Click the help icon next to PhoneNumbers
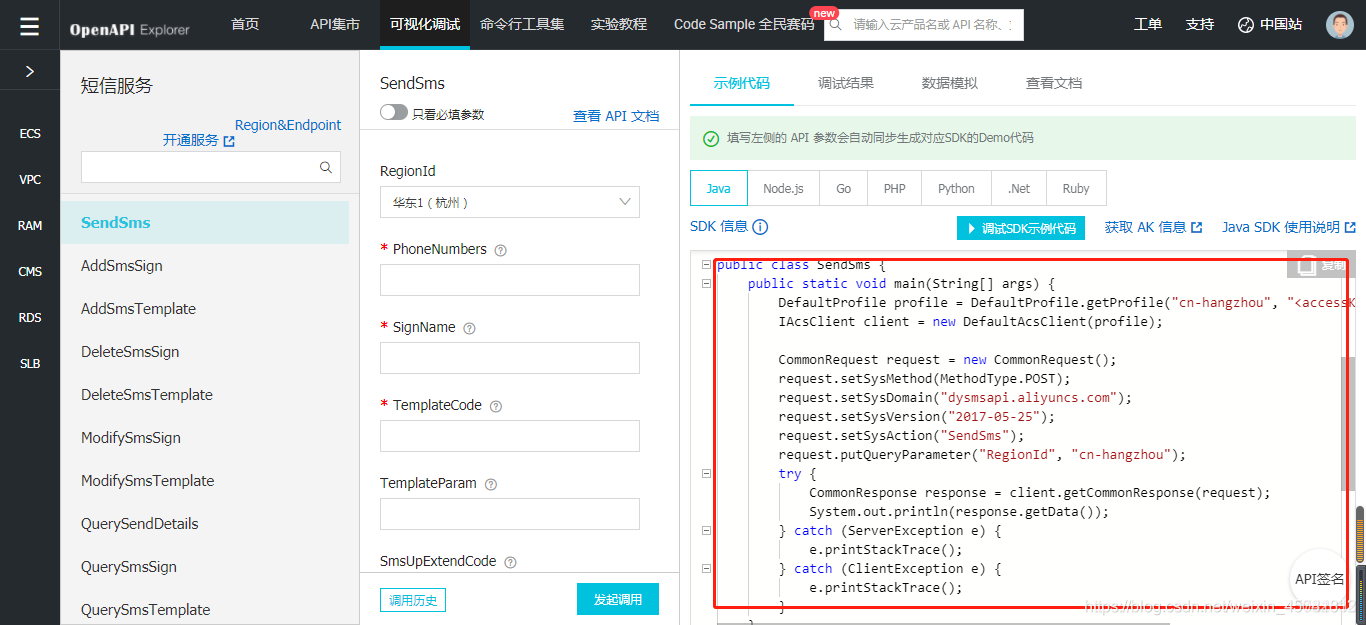This screenshot has height=625, width=1366. click(x=500, y=250)
